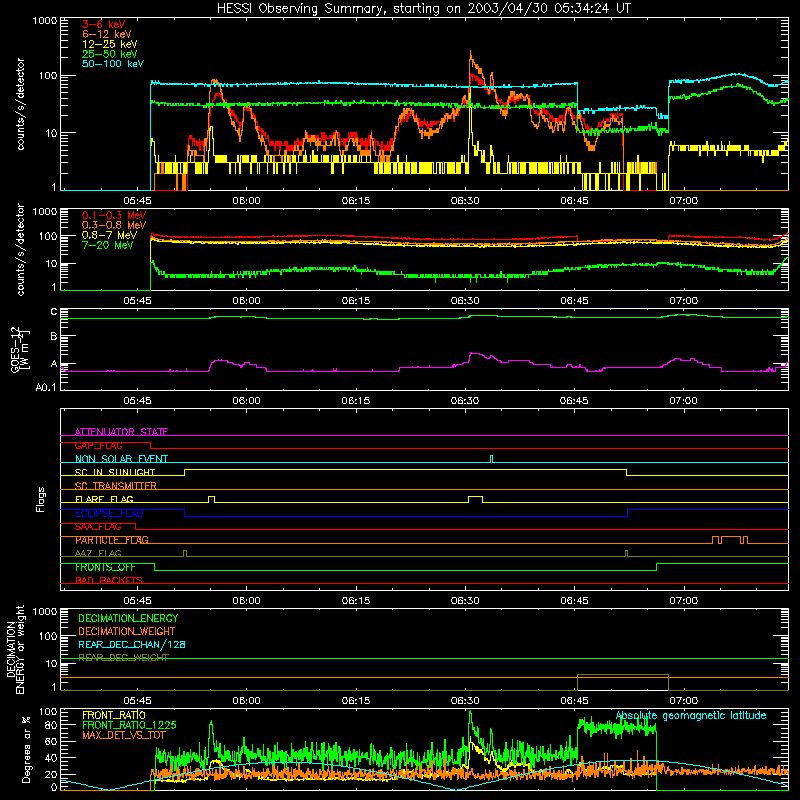Click the FRONTS_OFF flag label

point(105,567)
